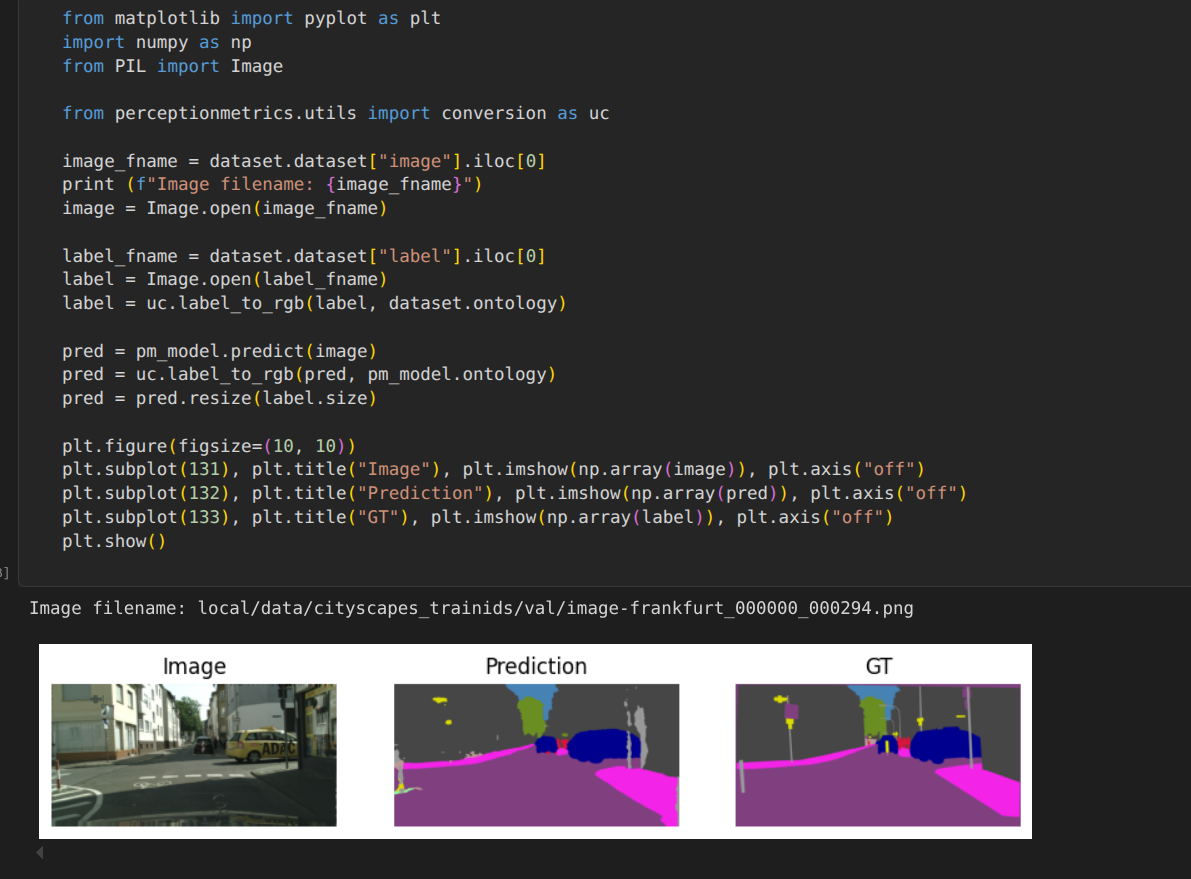This screenshot has height=879, width=1191.
Task: Click the 'Prediction' plot title
Action: click(536, 666)
